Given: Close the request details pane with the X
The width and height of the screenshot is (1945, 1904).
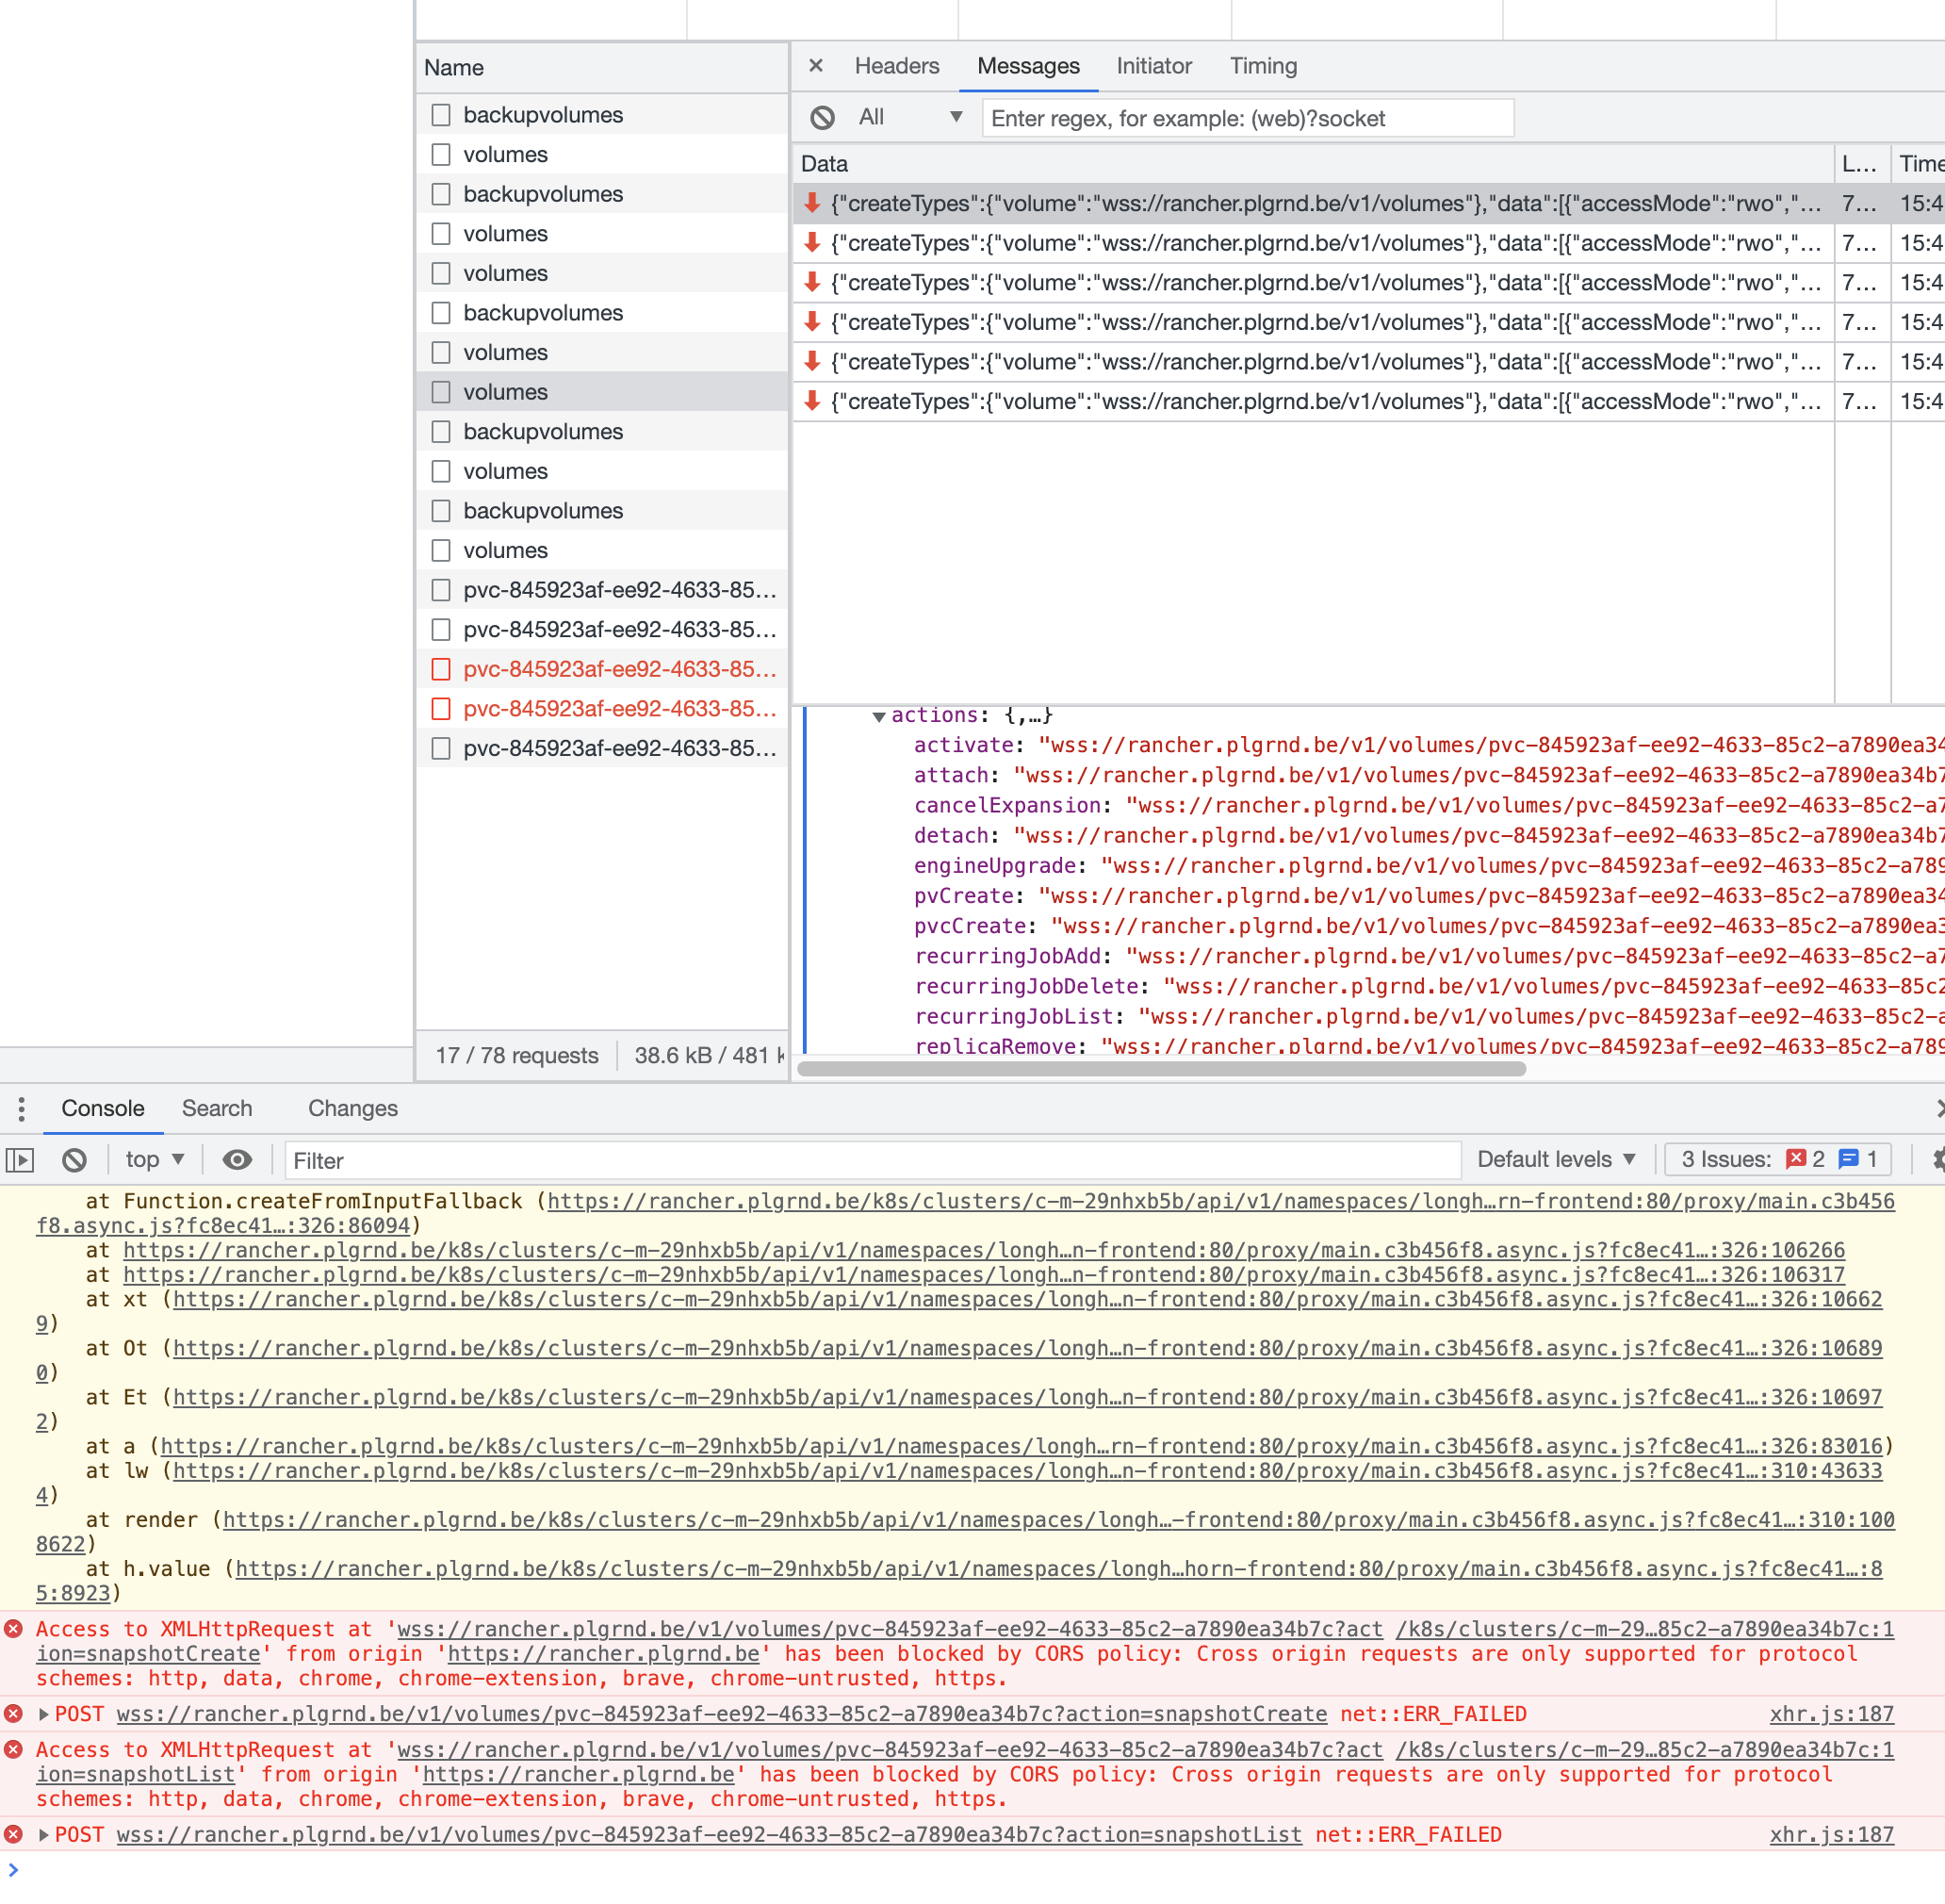Looking at the screenshot, I should coord(815,66).
